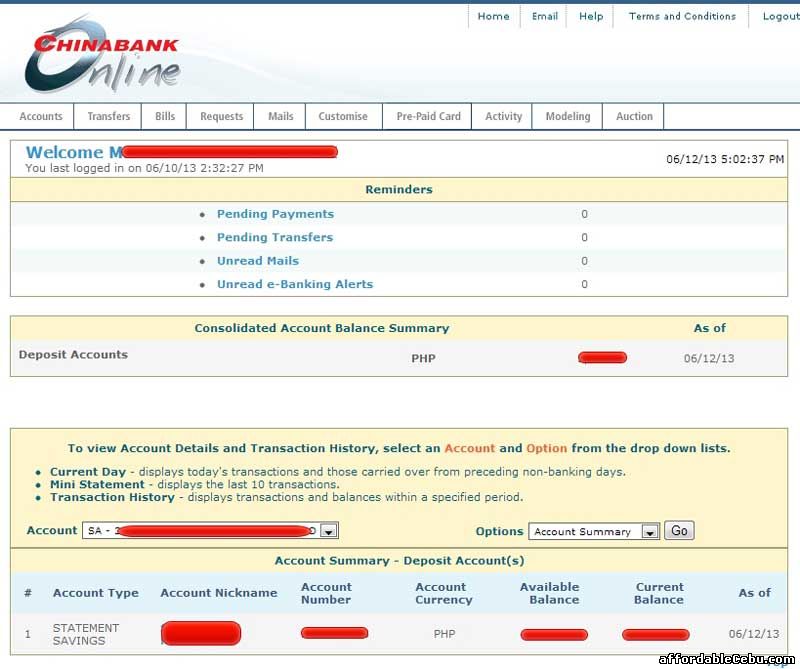Click the last logged in text
The width and height of the screenshot is (800, 669).
point(144,168)
